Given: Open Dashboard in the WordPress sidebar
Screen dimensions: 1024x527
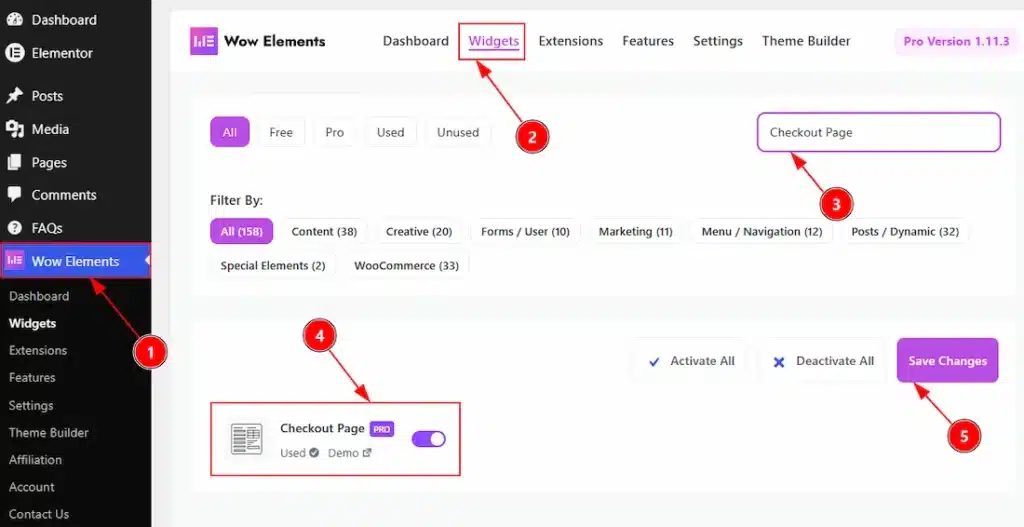Looking at the screenshot, I should tap(63, 20).
